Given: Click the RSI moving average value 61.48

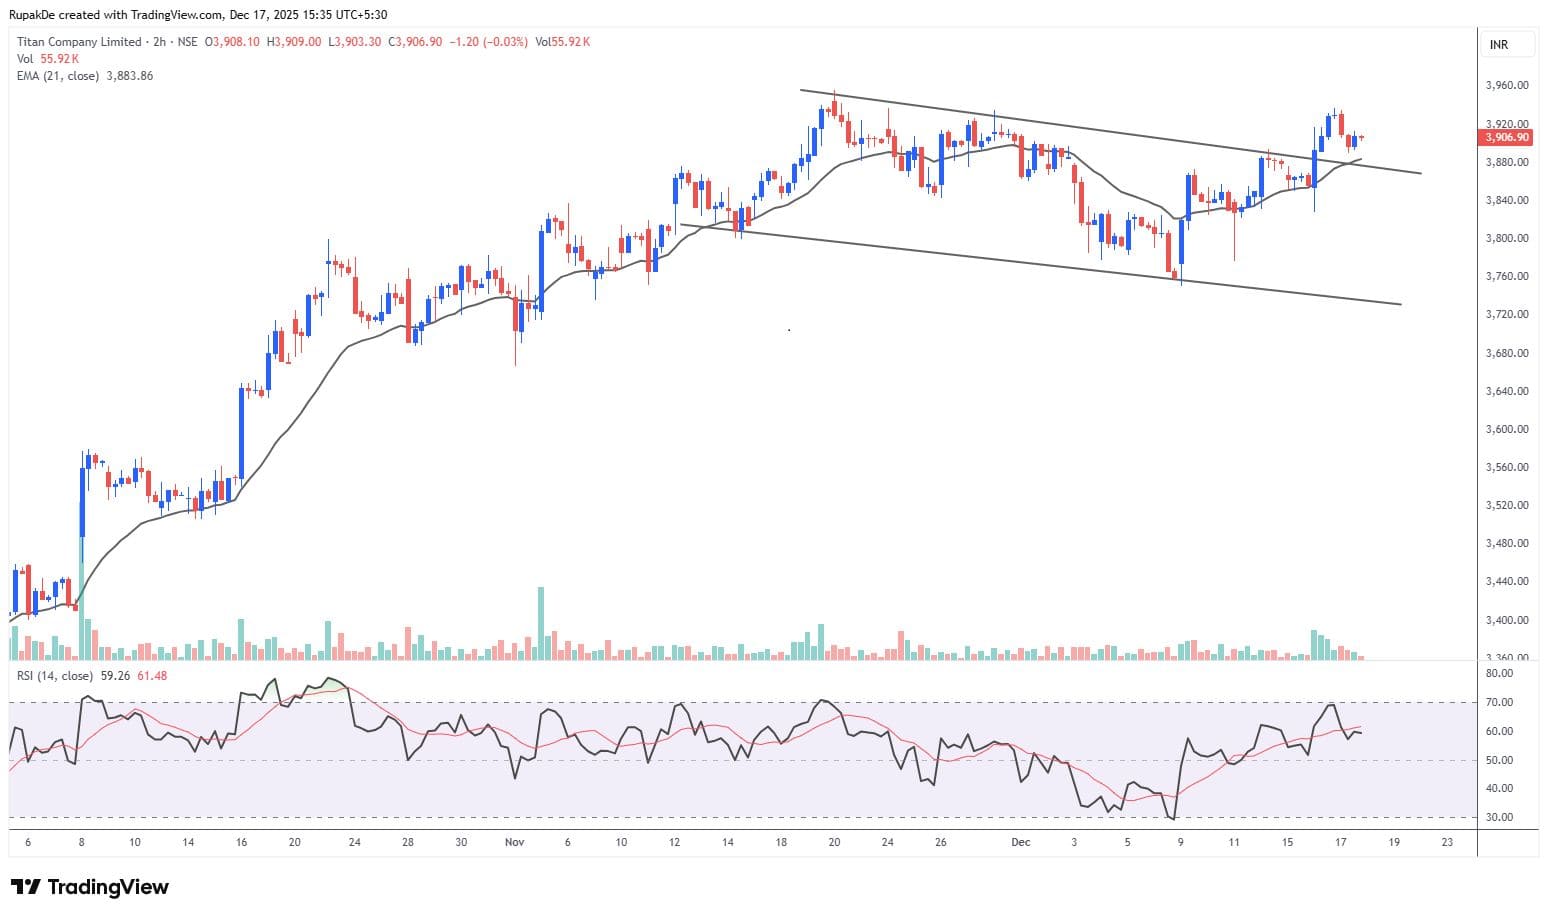Looking at the screenshot, I should click(x=152, y=676).
